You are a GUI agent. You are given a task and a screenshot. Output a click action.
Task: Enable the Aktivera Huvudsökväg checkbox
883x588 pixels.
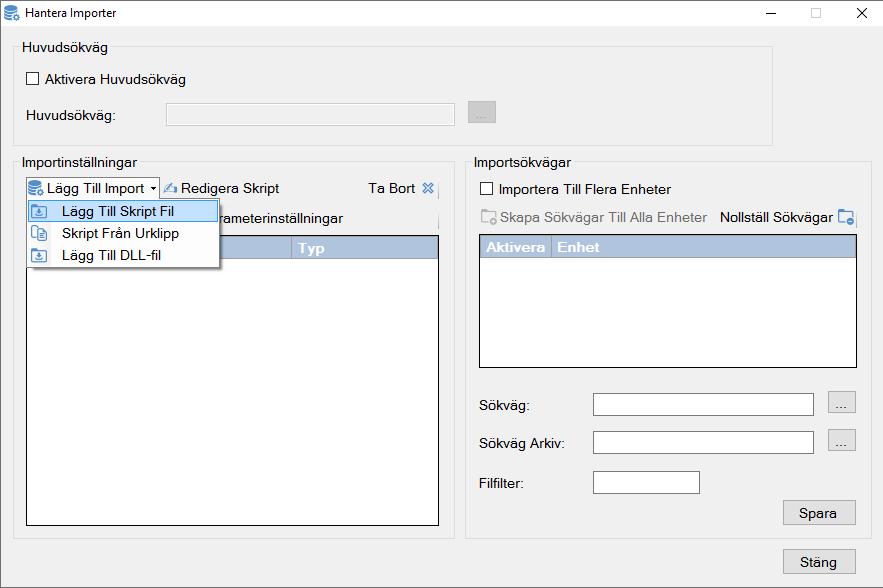pyautogui.click(x=33, y=79)
